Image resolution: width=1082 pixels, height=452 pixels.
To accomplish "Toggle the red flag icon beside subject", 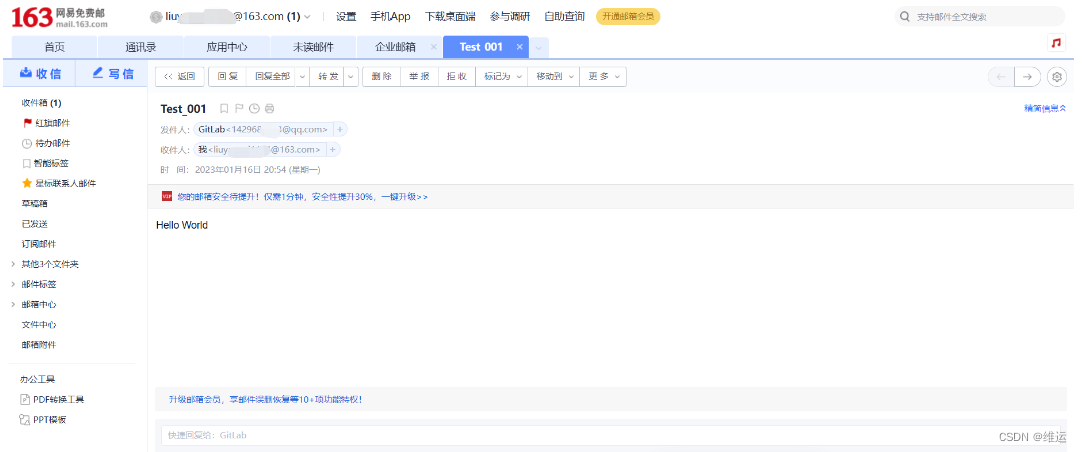I will coord(239,108).
